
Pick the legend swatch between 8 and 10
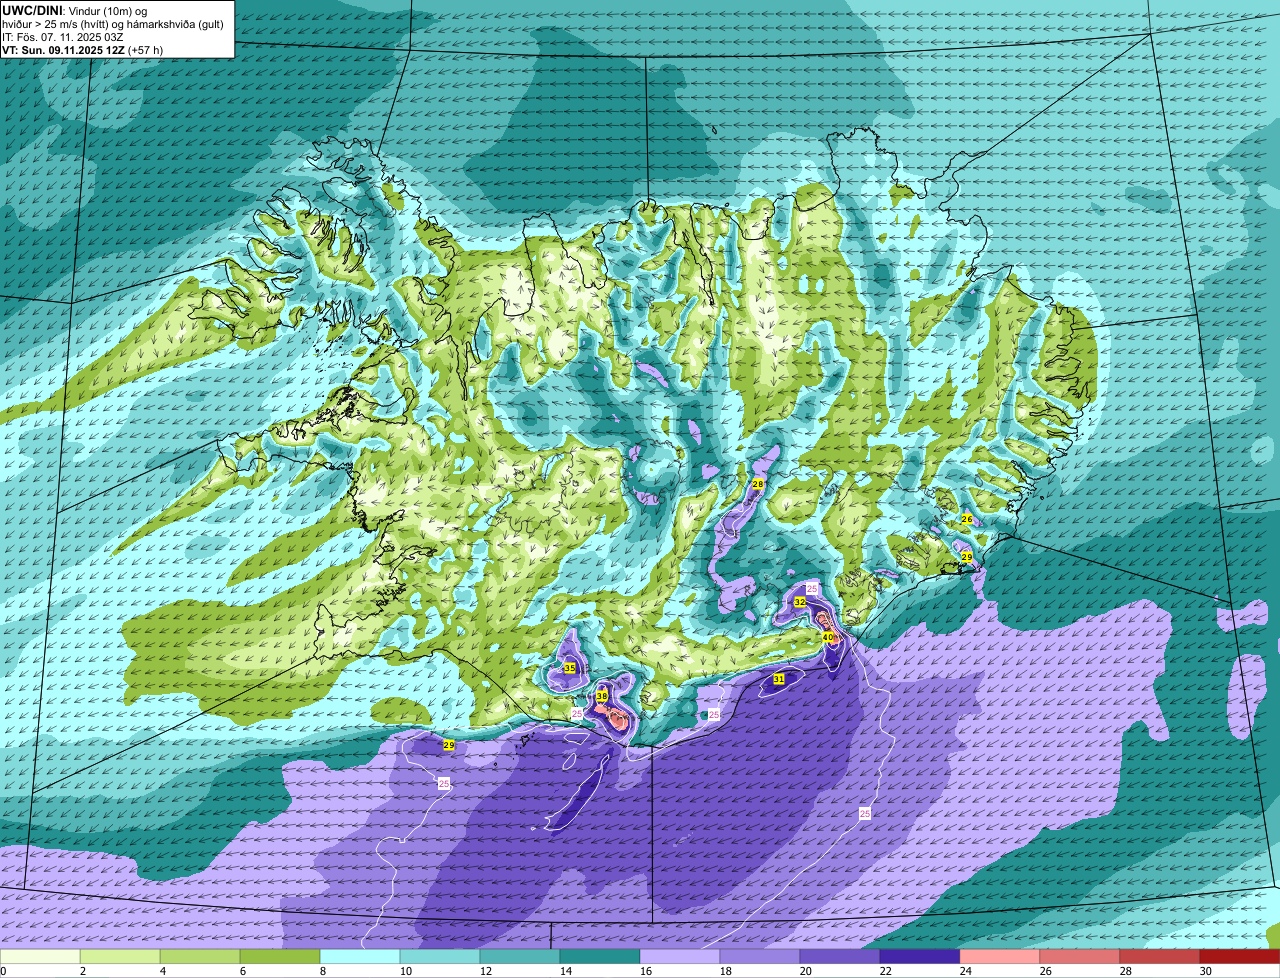(360, 957)
